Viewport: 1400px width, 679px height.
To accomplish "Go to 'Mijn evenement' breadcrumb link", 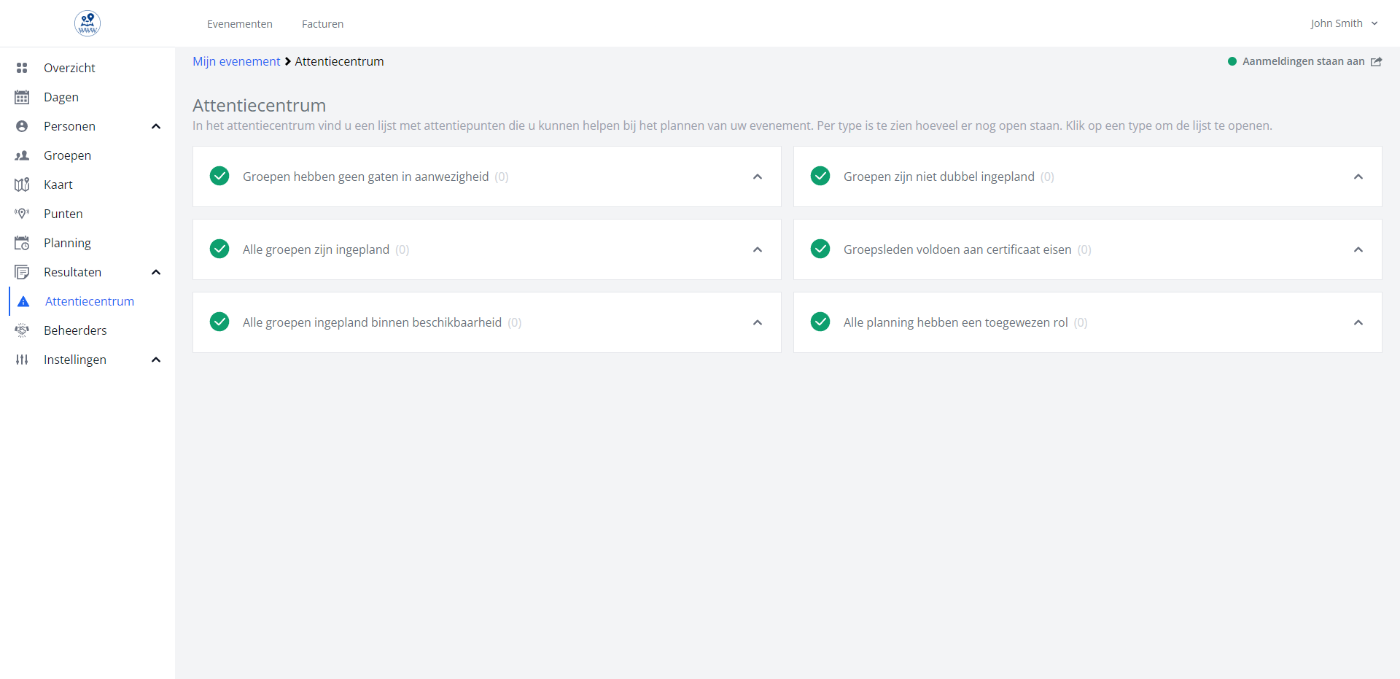I will (236, 61).
